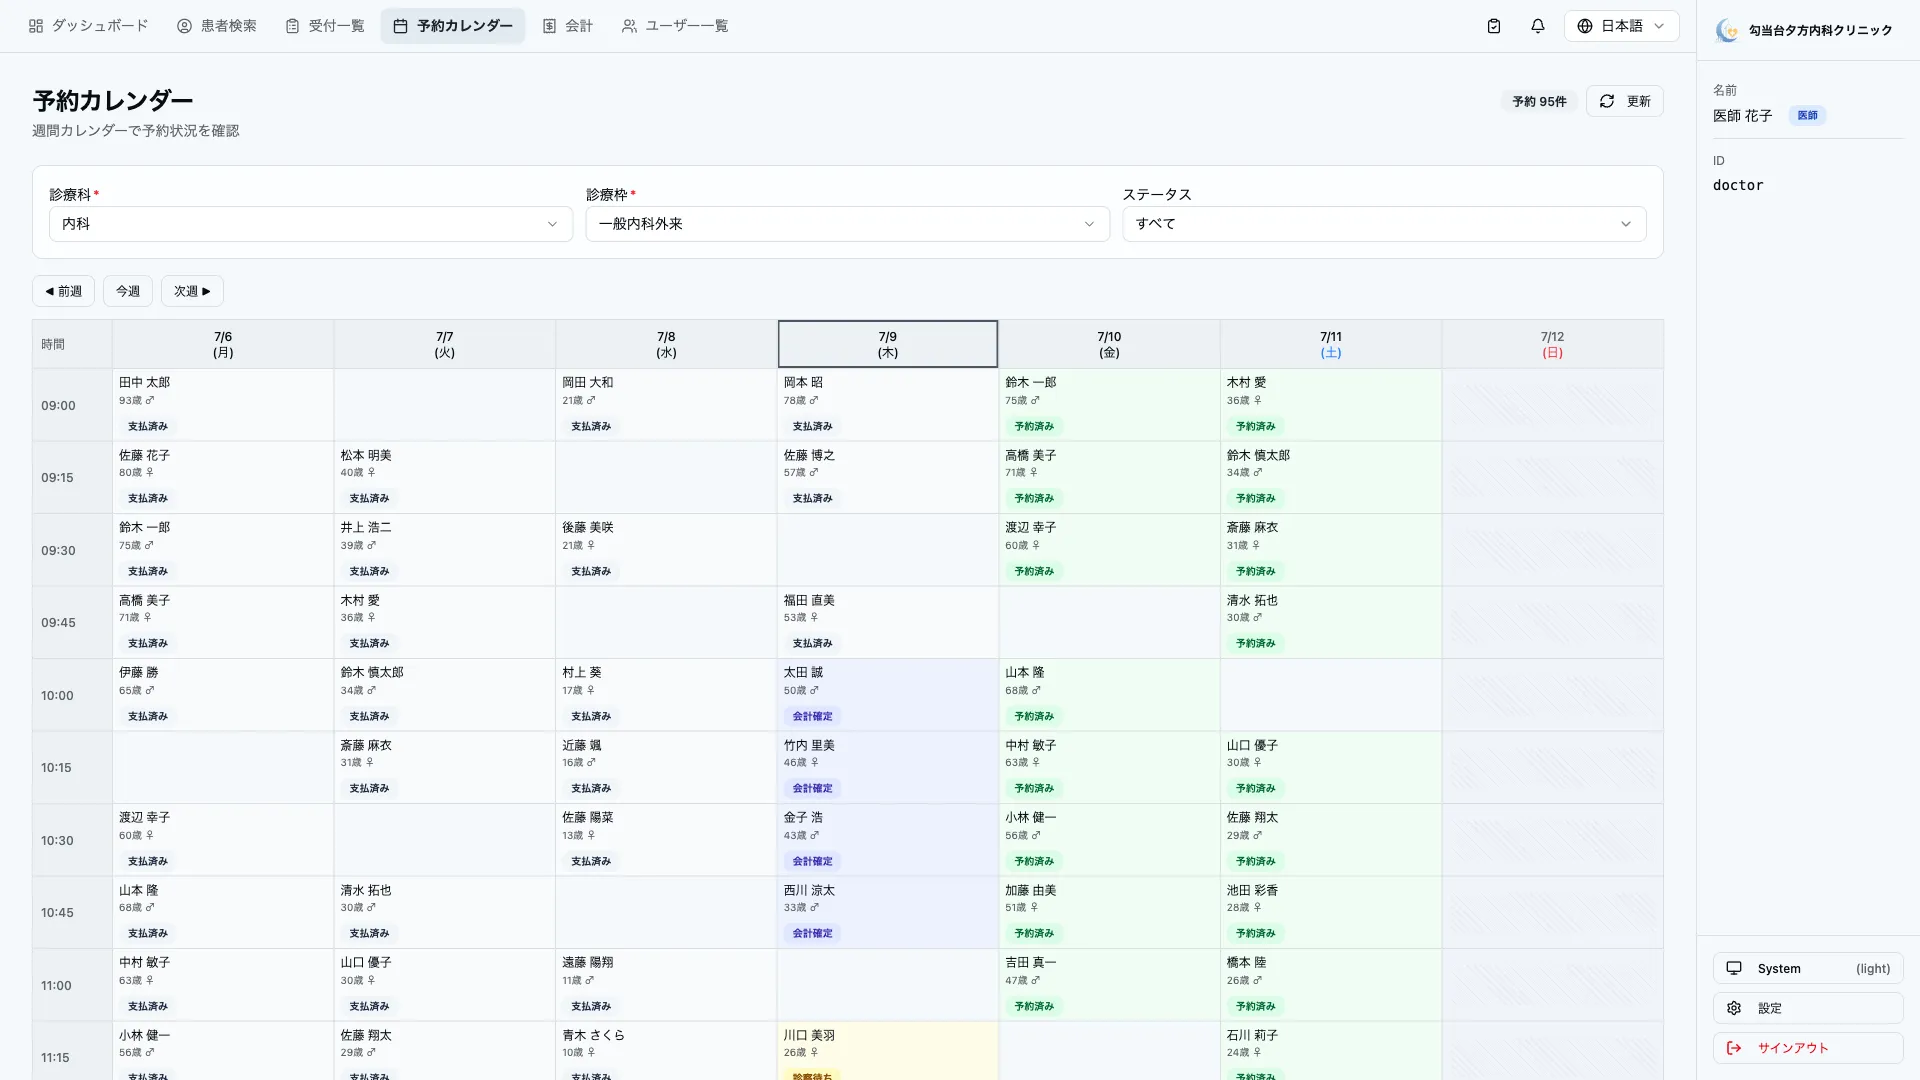Open 近藤 颯 appointment on 7/8

click(x=666, y=767)
